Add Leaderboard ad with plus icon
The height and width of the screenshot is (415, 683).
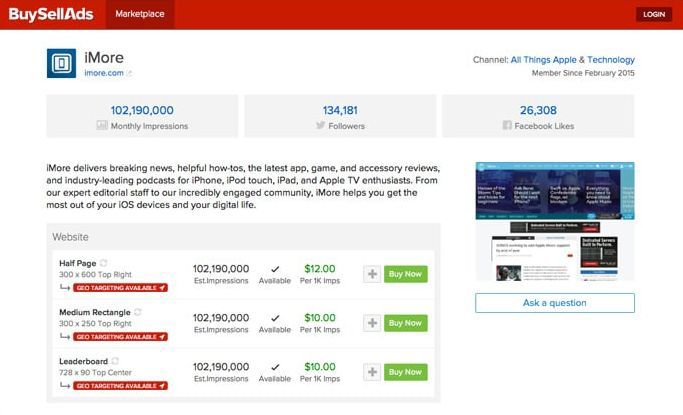click(x=372, y=372)
